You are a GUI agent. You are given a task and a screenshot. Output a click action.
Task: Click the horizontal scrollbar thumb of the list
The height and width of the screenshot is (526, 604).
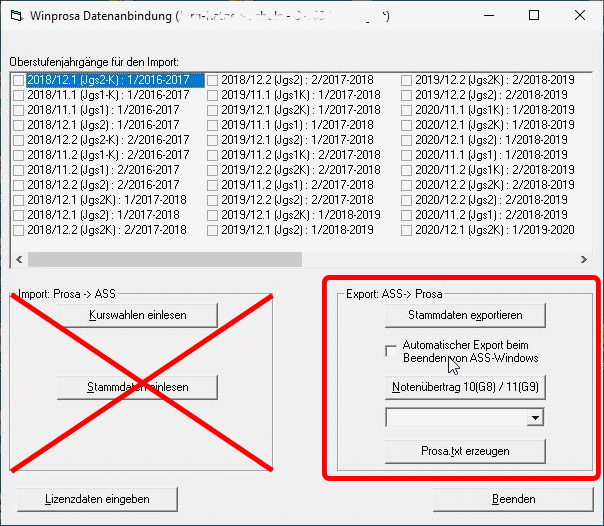[165, 259]
